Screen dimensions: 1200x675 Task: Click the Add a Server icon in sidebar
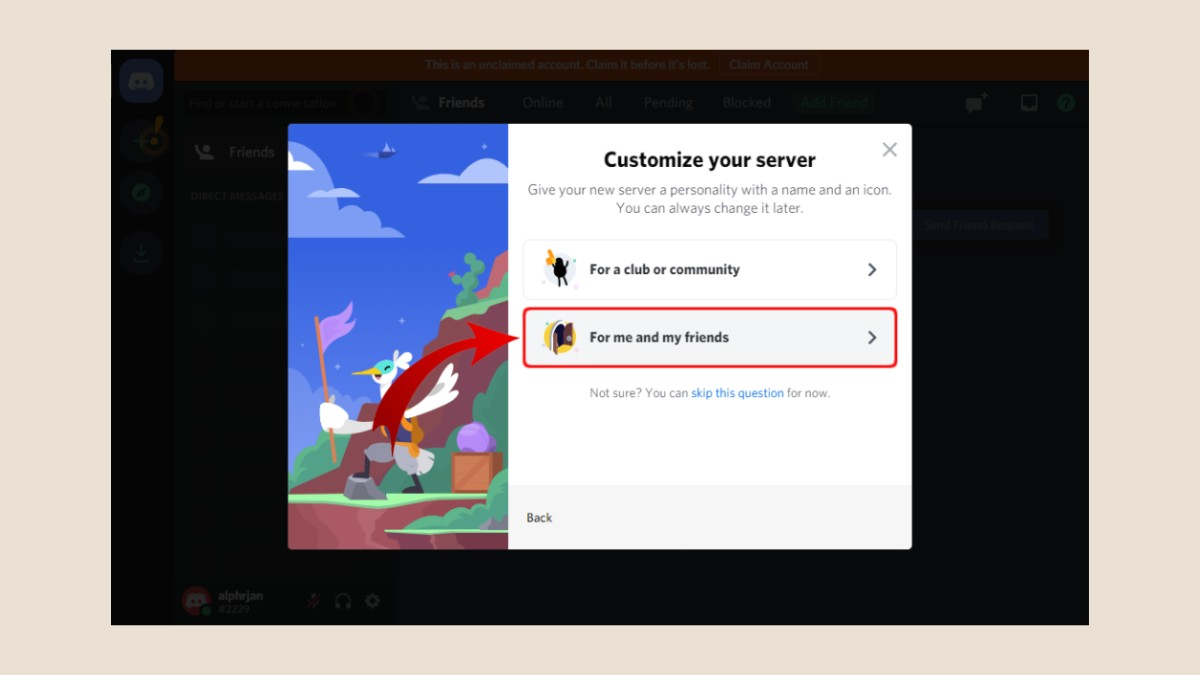142,139
